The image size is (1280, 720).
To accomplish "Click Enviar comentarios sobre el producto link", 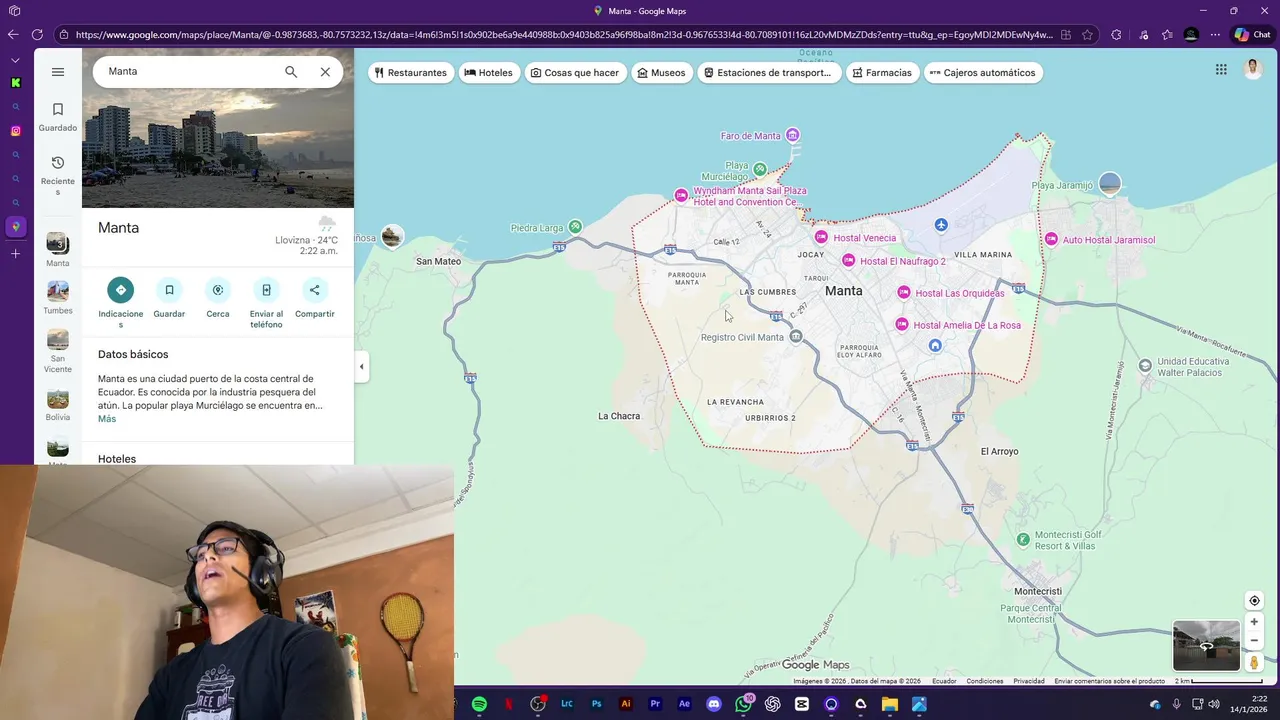I will click(1109, 681).
